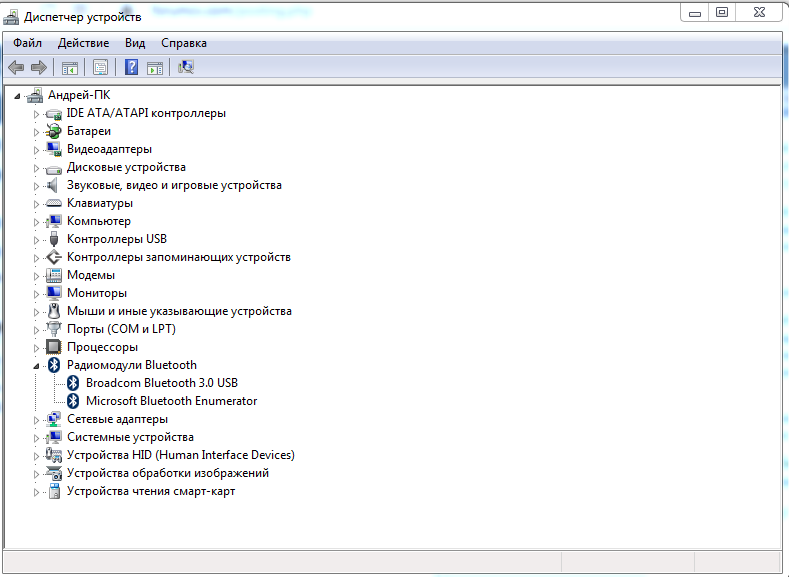Select the Broadcom Bluetooth 3.0 USB device

pos(161,383)
